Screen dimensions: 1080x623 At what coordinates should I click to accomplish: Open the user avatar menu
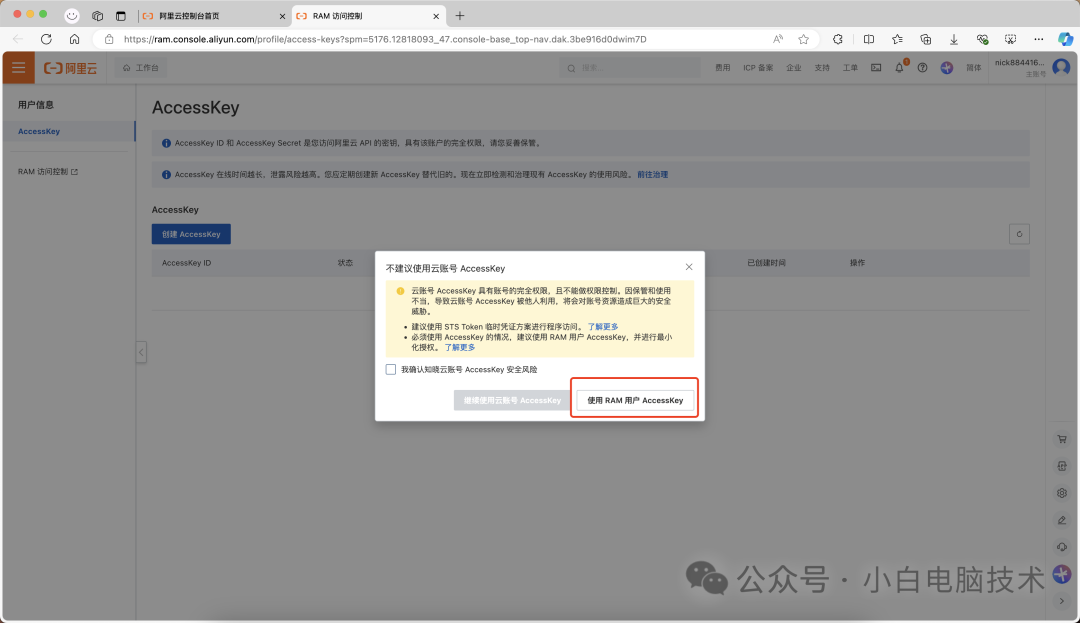1061,67
